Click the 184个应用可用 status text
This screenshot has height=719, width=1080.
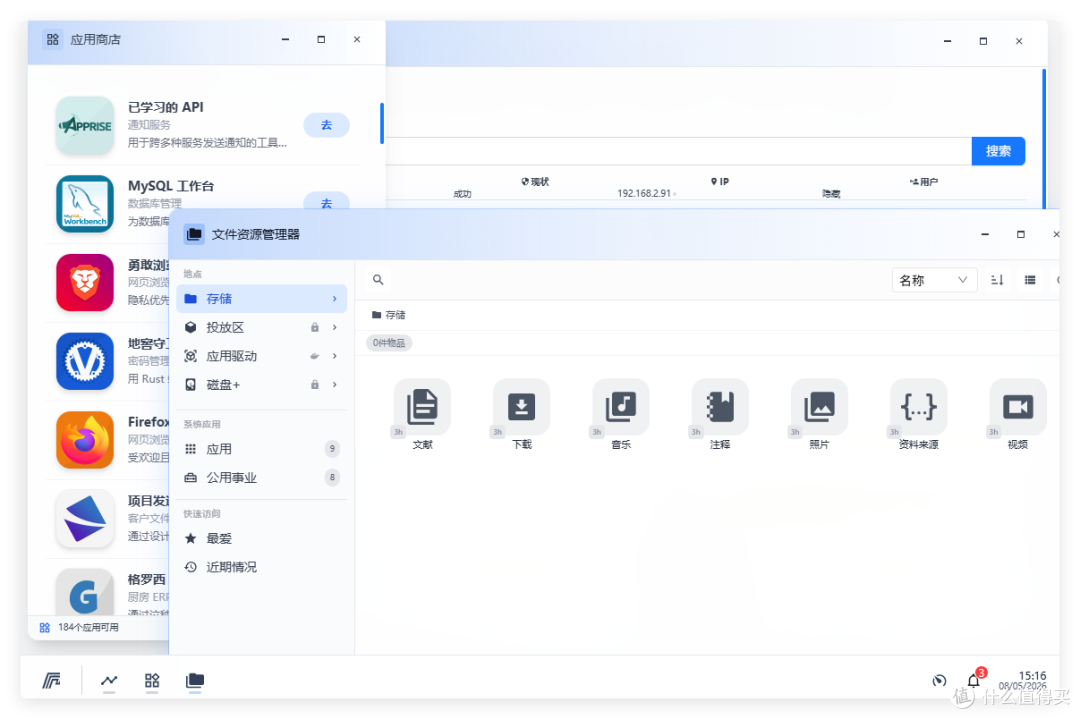coord(88,627)
